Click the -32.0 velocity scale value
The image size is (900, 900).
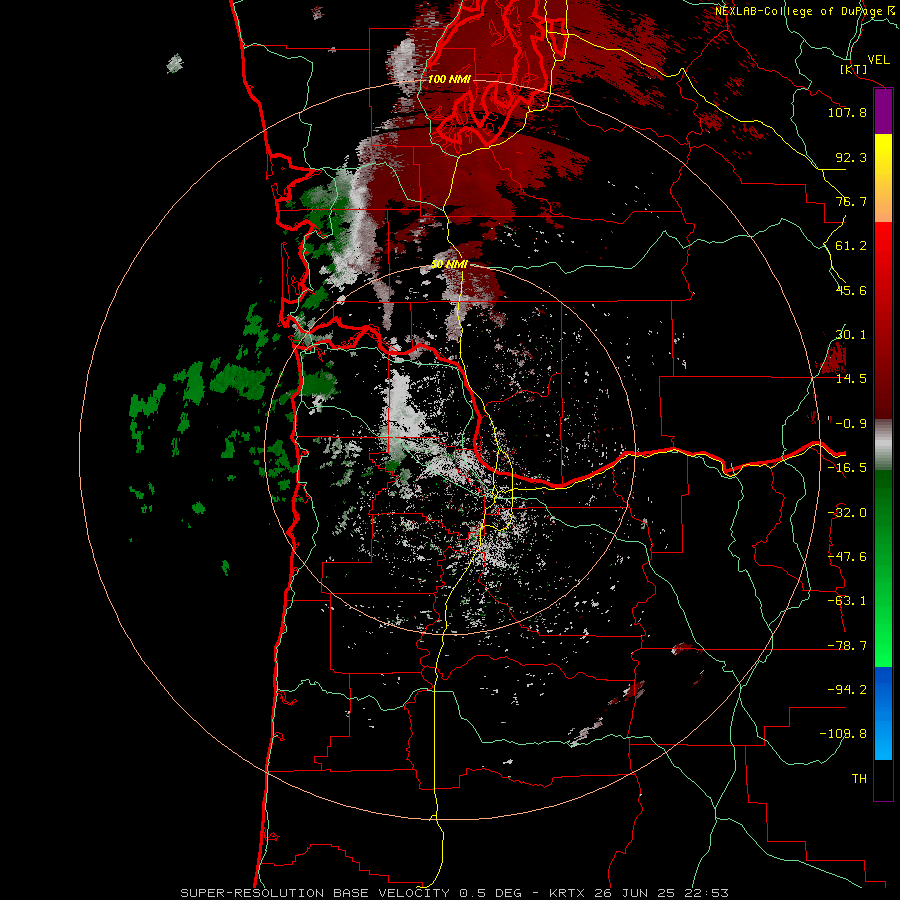[847, 513]
